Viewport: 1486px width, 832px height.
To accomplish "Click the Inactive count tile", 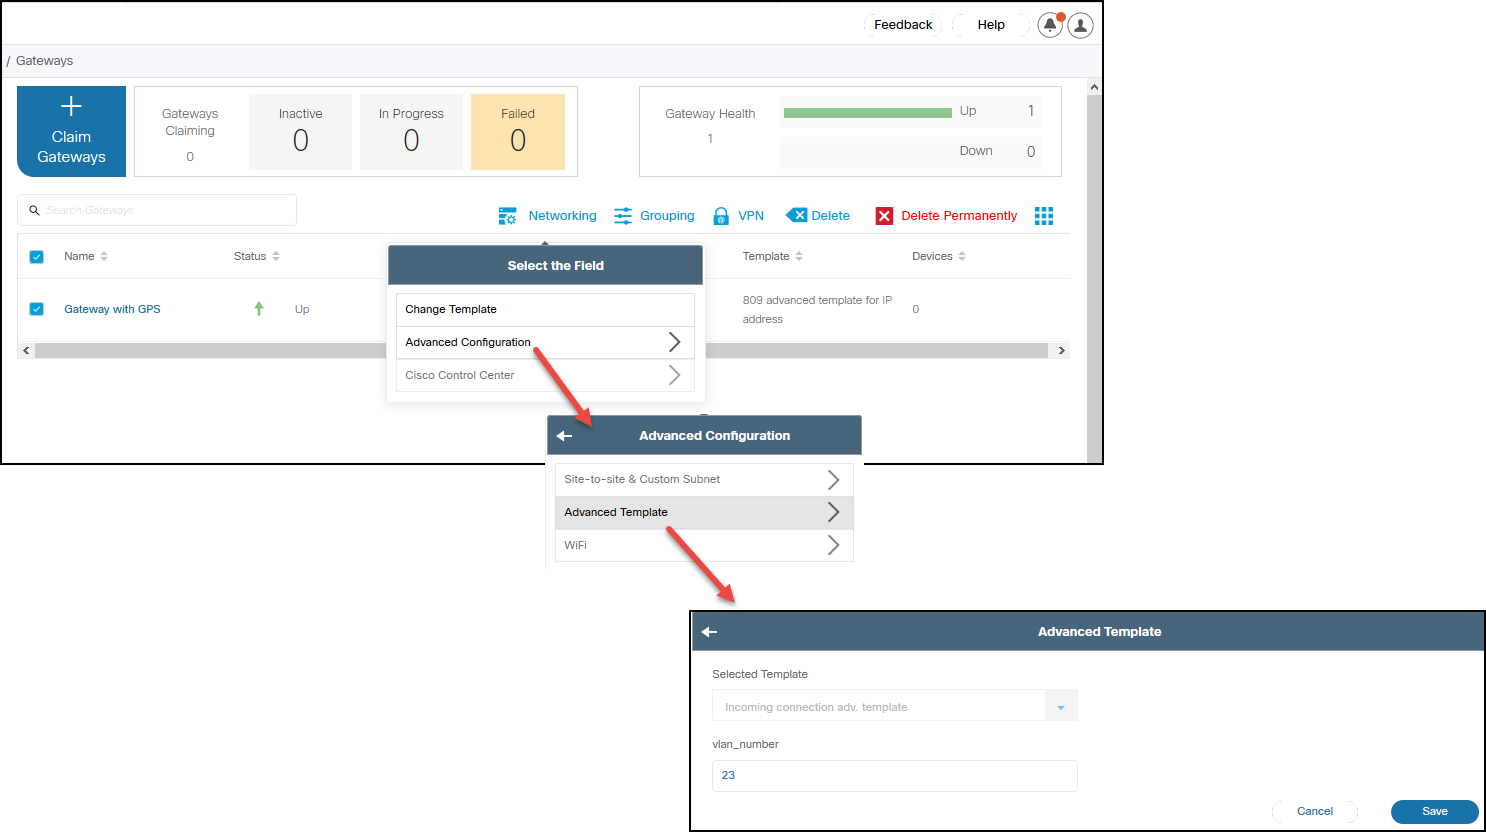I will 300,132.
